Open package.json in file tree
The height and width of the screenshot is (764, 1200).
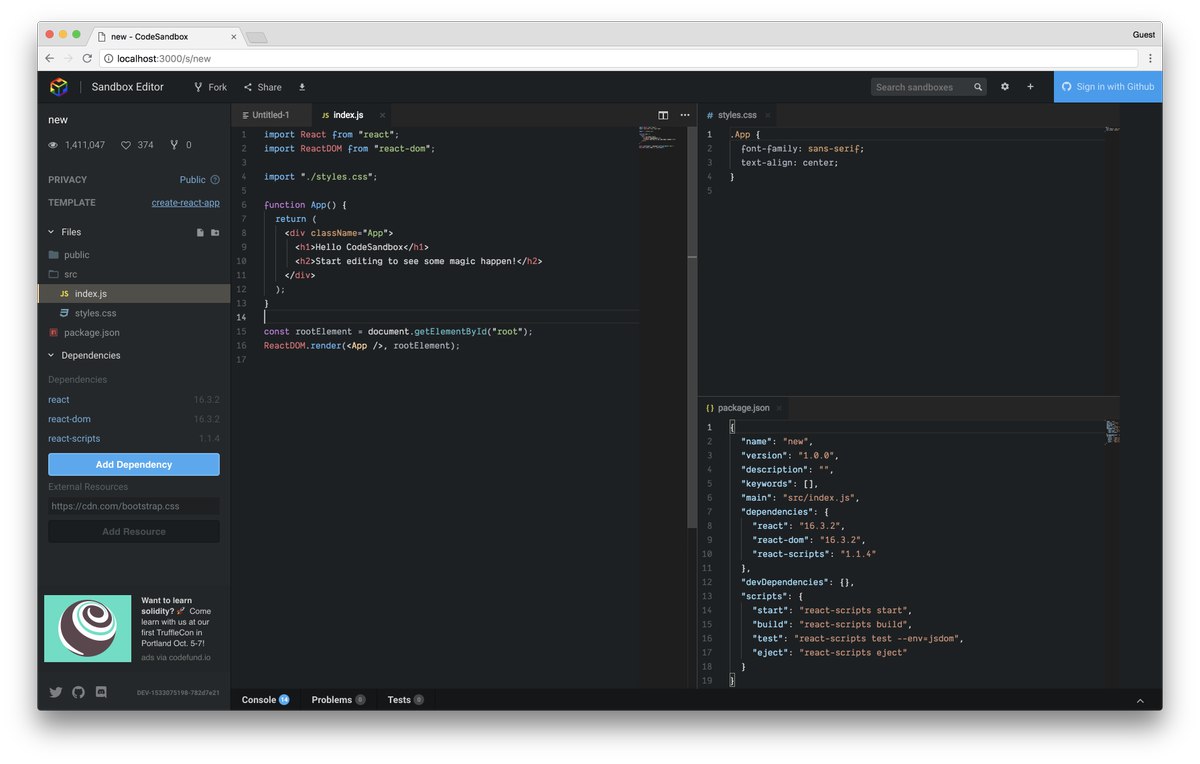[134, 332]
